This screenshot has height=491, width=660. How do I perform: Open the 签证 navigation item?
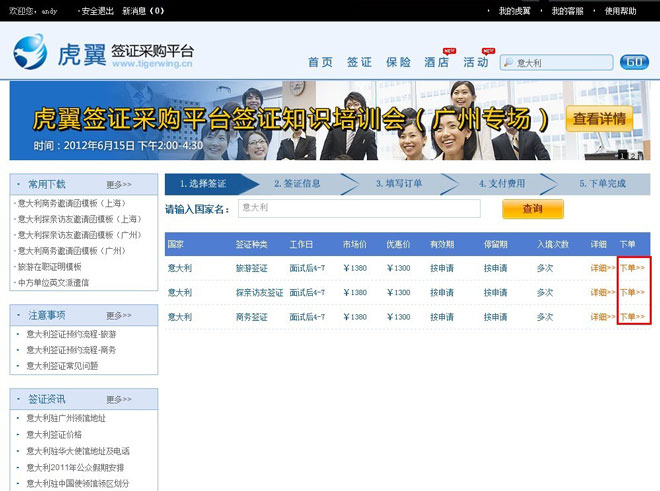359,62
